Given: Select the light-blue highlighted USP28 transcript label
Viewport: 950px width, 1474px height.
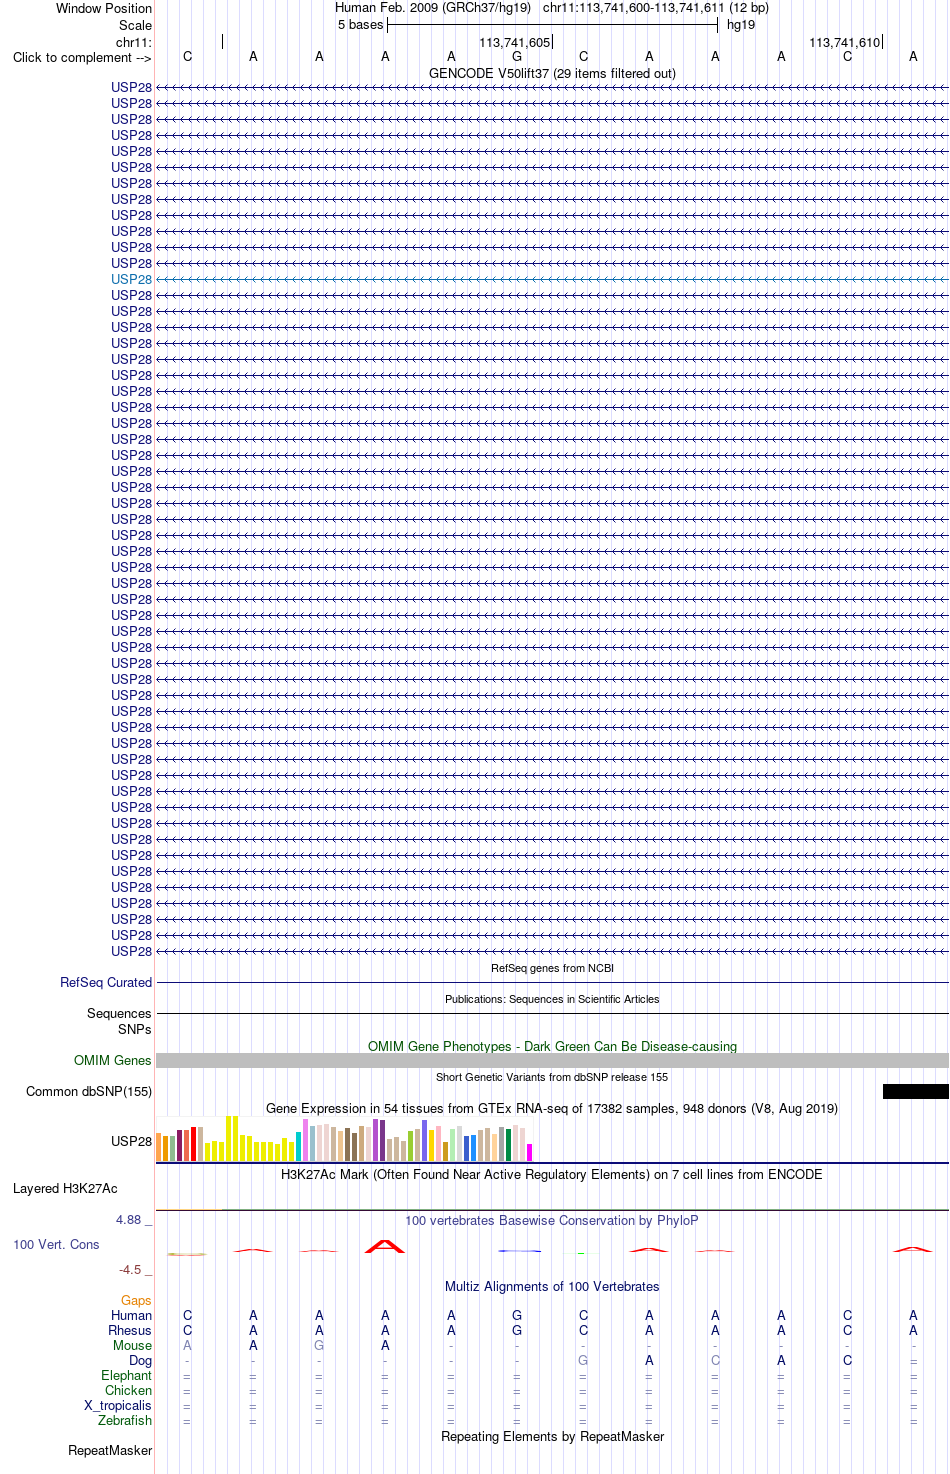Looking at the screenshot, I should point(132,279).
